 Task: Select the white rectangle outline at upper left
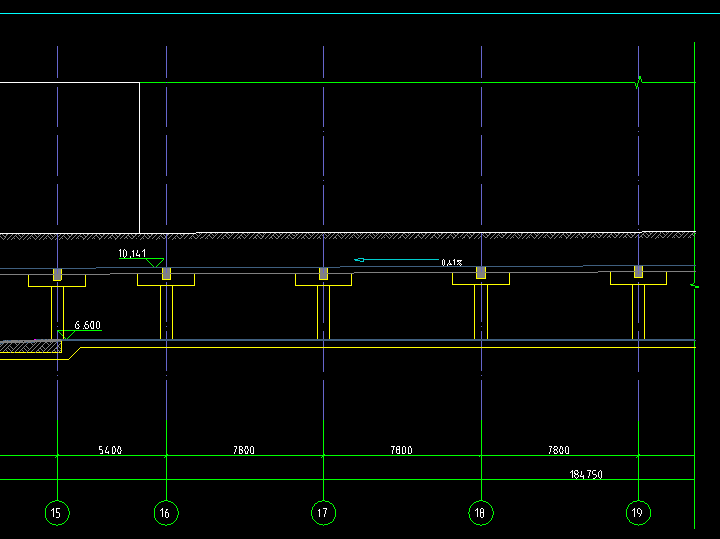(x=70, y=158)
